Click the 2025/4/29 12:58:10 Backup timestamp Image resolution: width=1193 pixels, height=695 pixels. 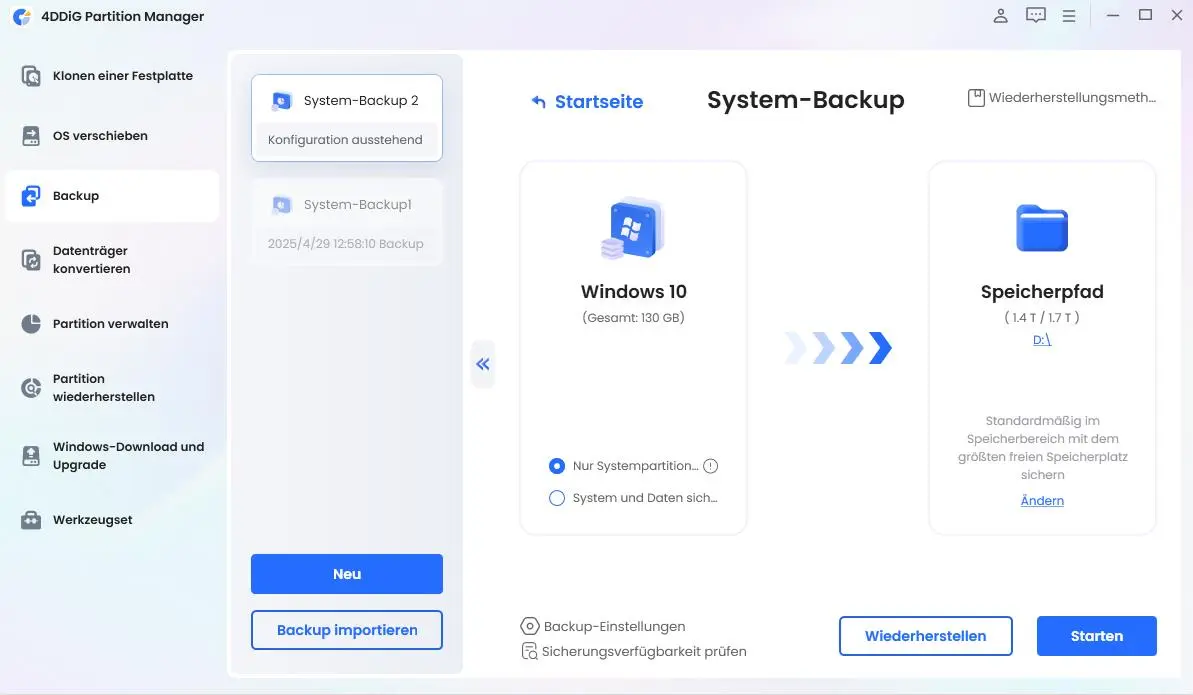pyautogui.click(x=345, y=244)
